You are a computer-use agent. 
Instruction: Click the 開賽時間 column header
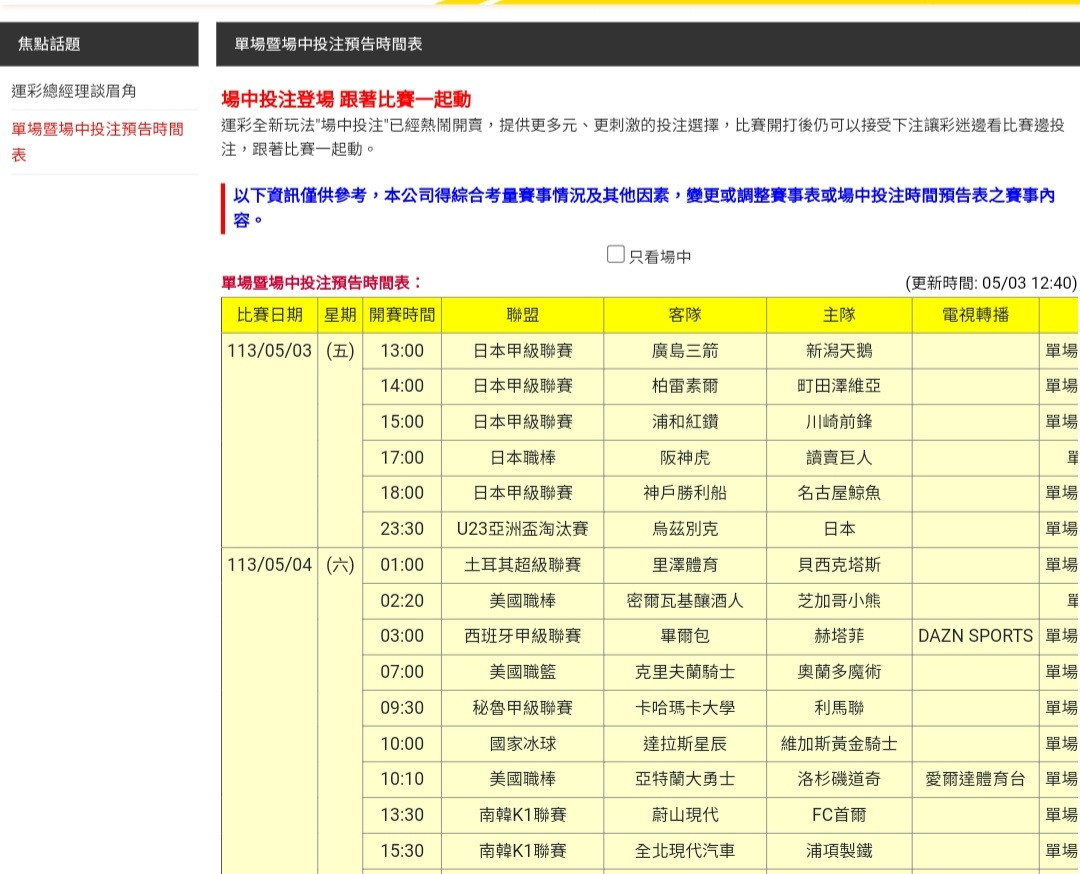click(402, 315)
